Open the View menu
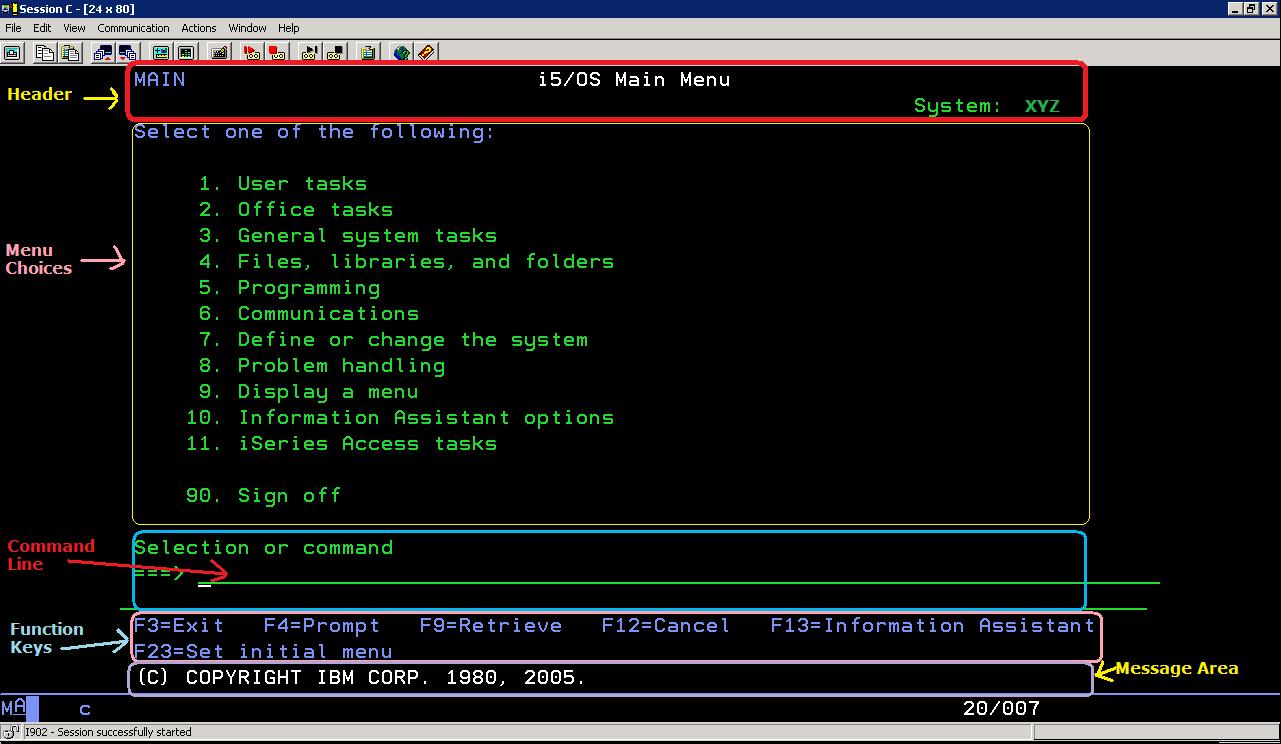1281x744 pixels. [x=75, y=28]
